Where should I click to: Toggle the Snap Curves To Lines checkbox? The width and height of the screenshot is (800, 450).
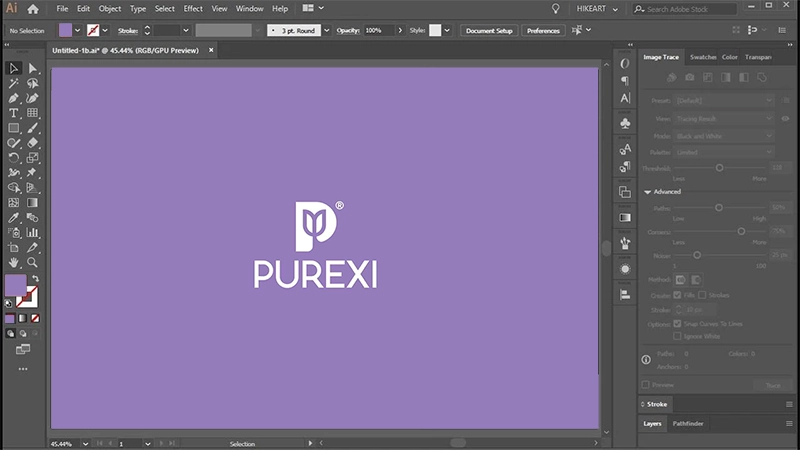[677, 323]
